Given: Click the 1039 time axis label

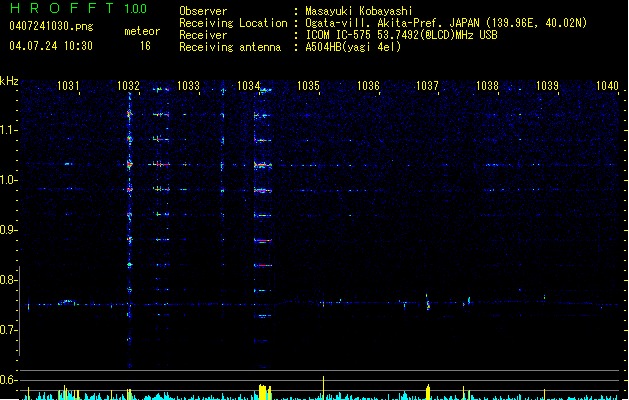Looking at the screenshot, I should (x=547, y=86).
